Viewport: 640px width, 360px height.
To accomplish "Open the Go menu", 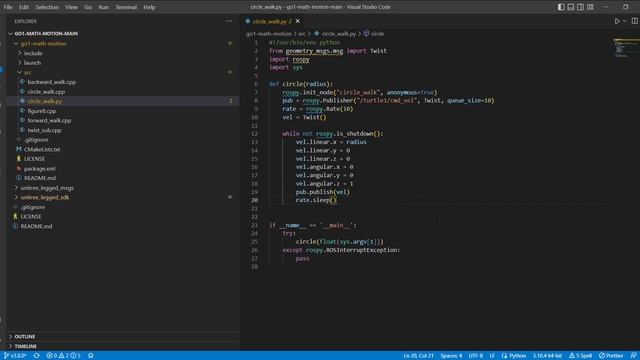I will point(88,7).
